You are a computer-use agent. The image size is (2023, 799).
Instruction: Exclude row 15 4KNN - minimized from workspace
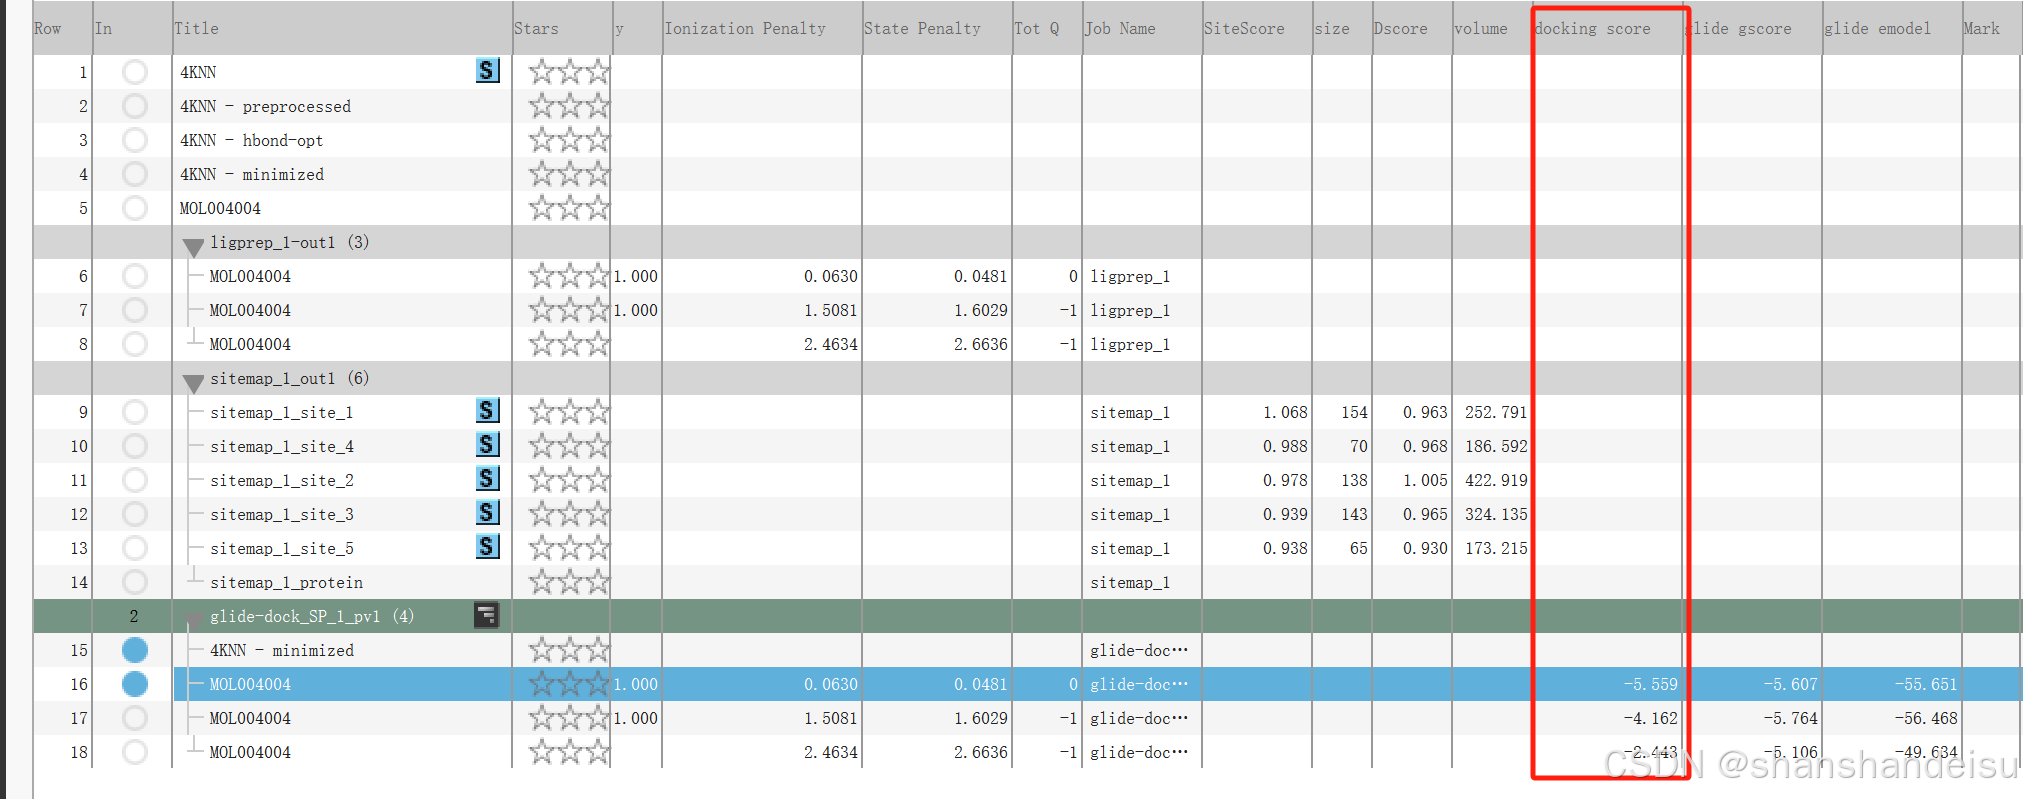(135, 650)
